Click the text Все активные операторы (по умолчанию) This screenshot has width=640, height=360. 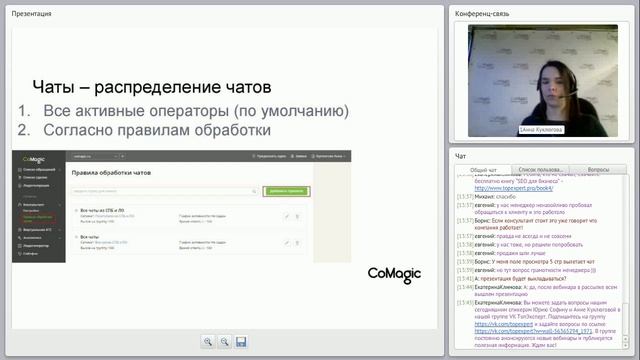196,111
